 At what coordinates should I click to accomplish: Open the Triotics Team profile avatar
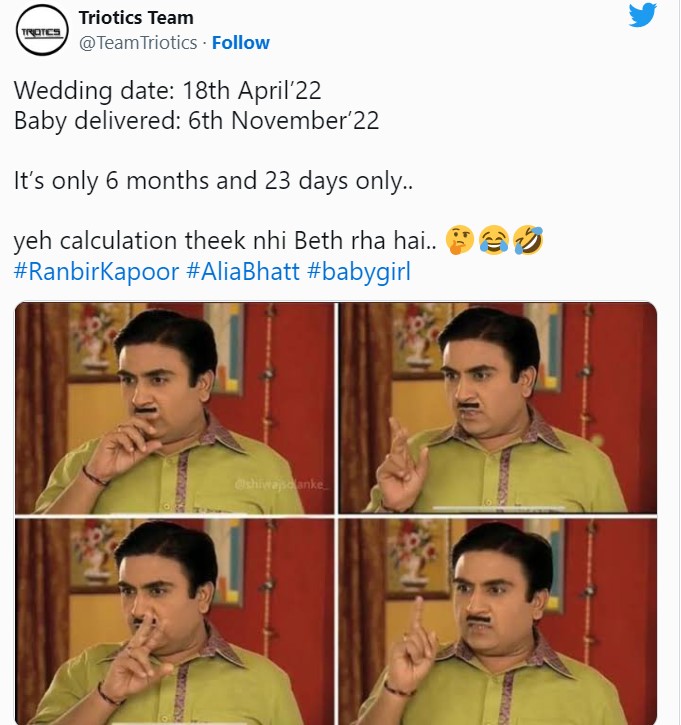coord(40,31)
